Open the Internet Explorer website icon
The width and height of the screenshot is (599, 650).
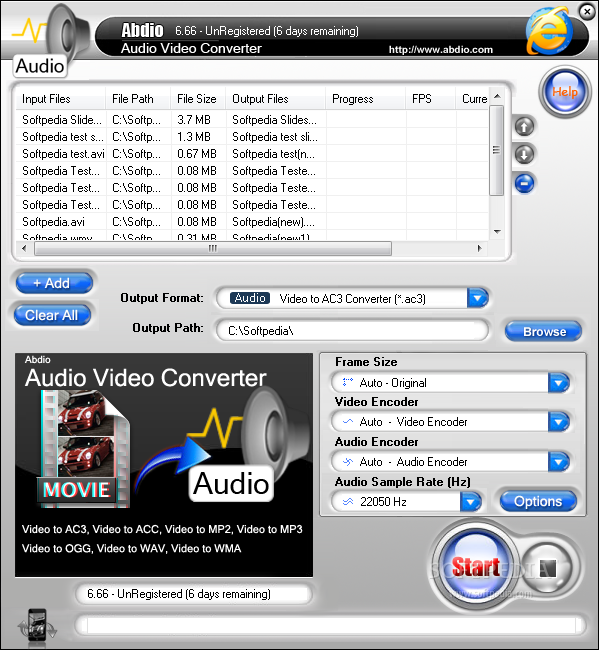coord(549,31)
